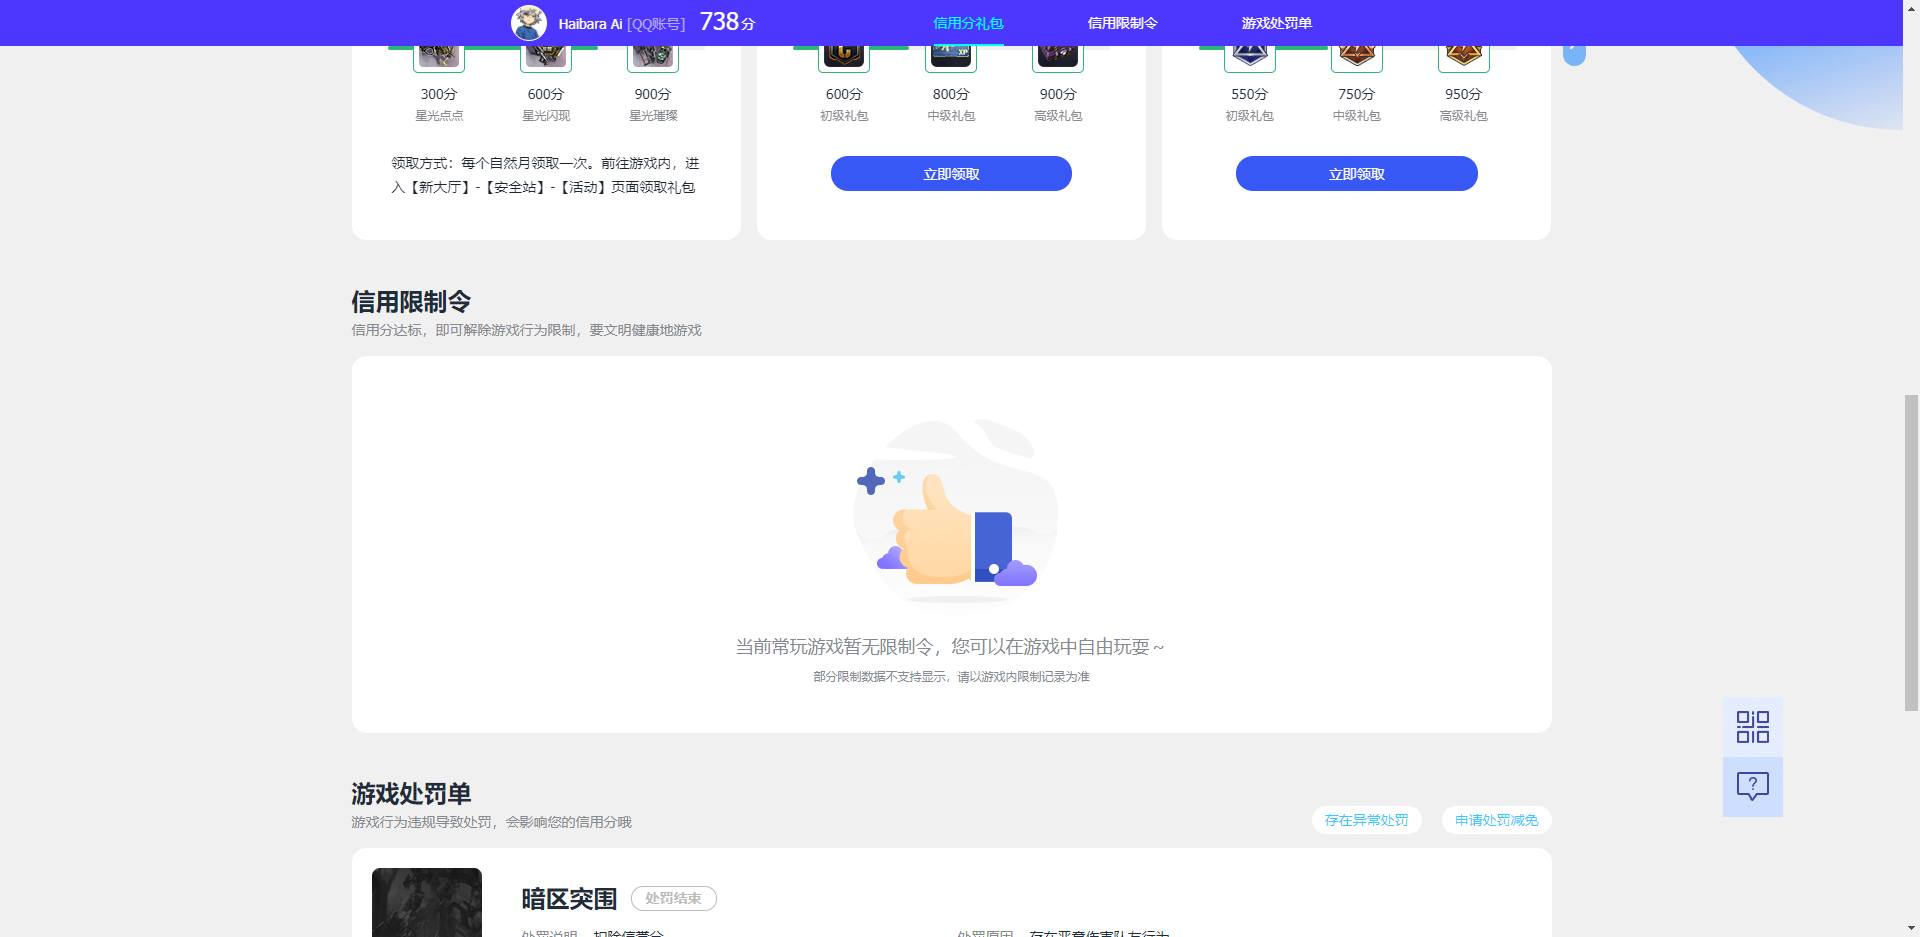1920x937 pixels.
Task: Click the 950分 高级礼包 badge icon
Action: pyautogui.click(x=1464, y=58)
